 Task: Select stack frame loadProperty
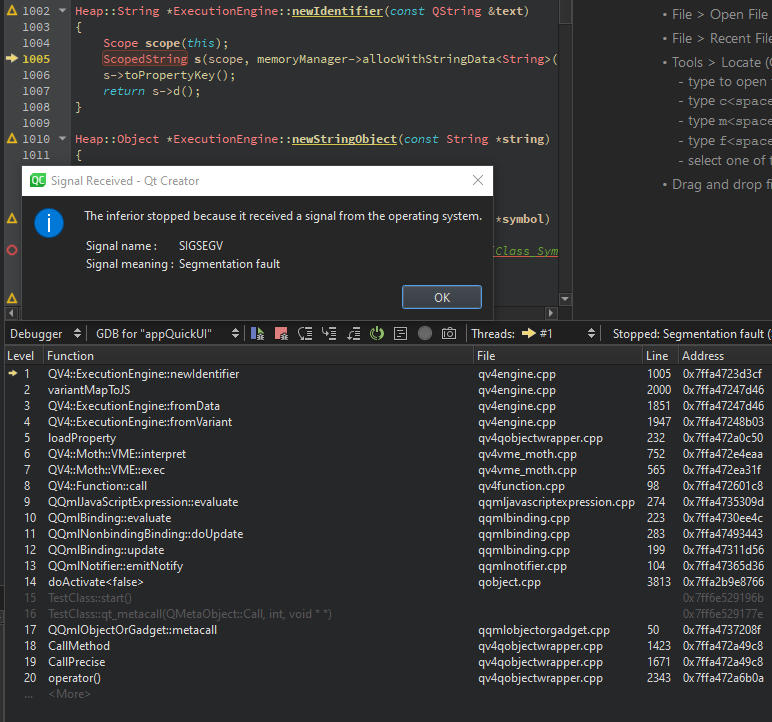pos(389,438)
